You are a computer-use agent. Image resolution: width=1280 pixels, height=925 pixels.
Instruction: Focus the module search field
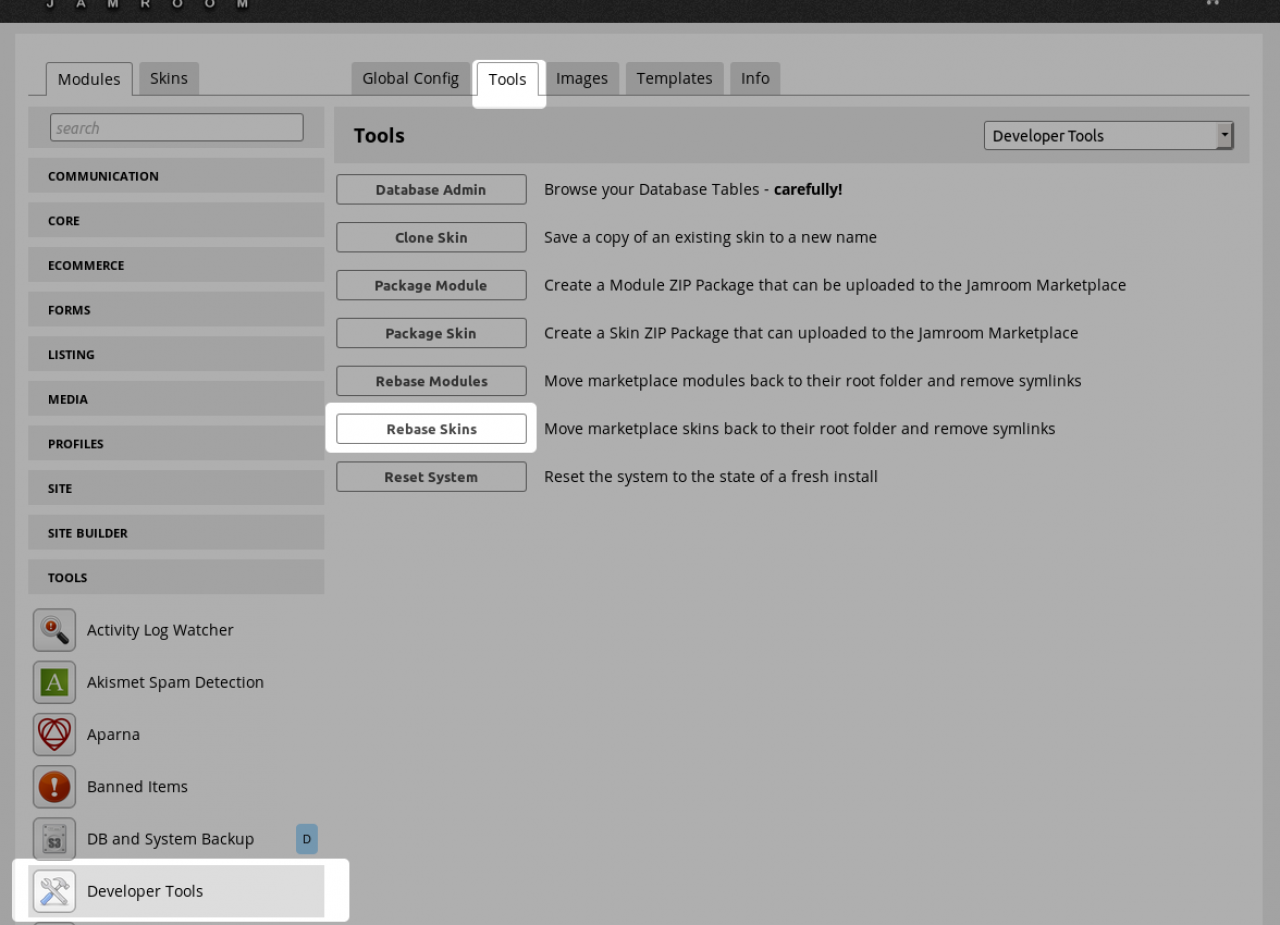click(177, 128)
